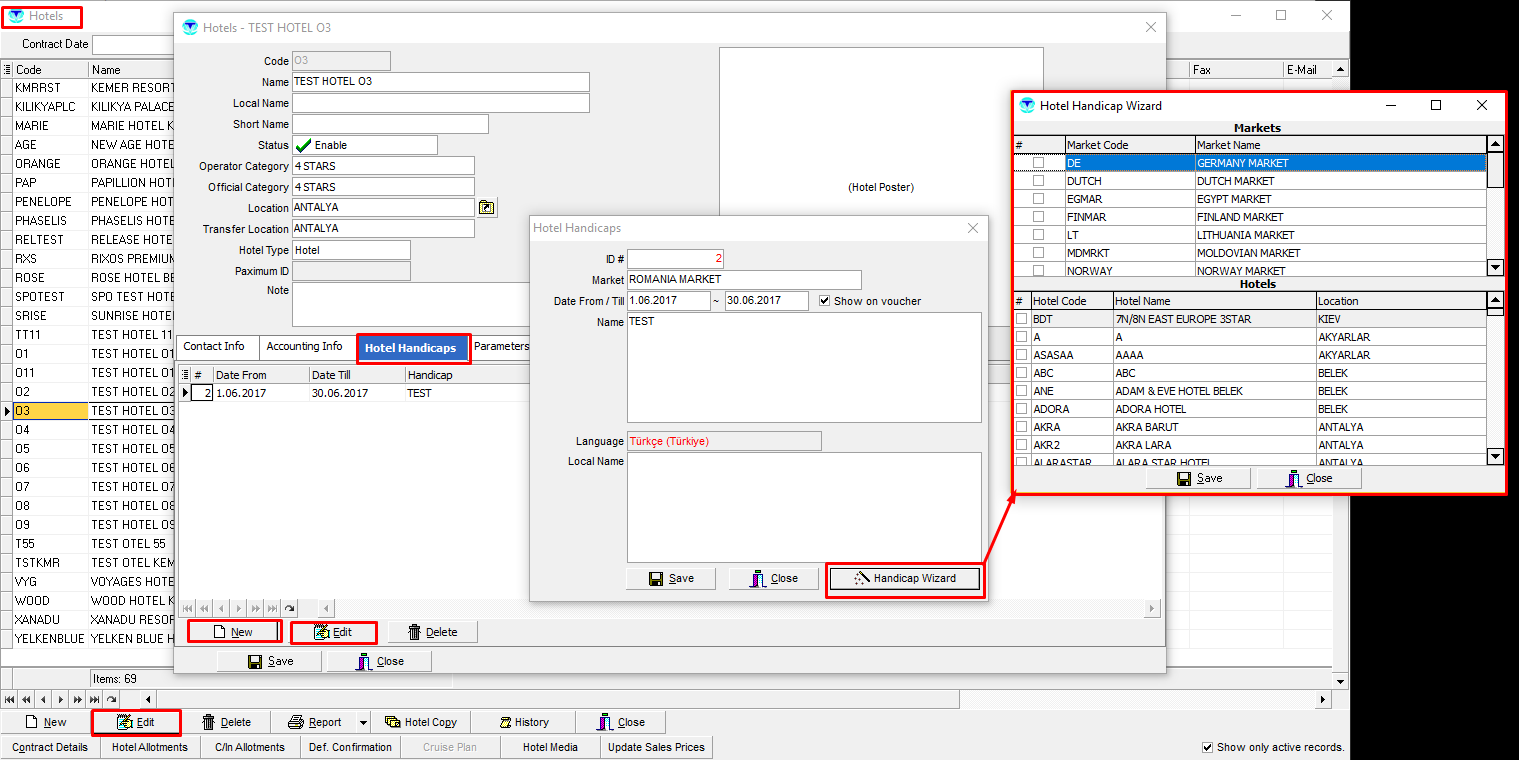Click Hotel Copy in the bottom toolbar

coord(420,722)
